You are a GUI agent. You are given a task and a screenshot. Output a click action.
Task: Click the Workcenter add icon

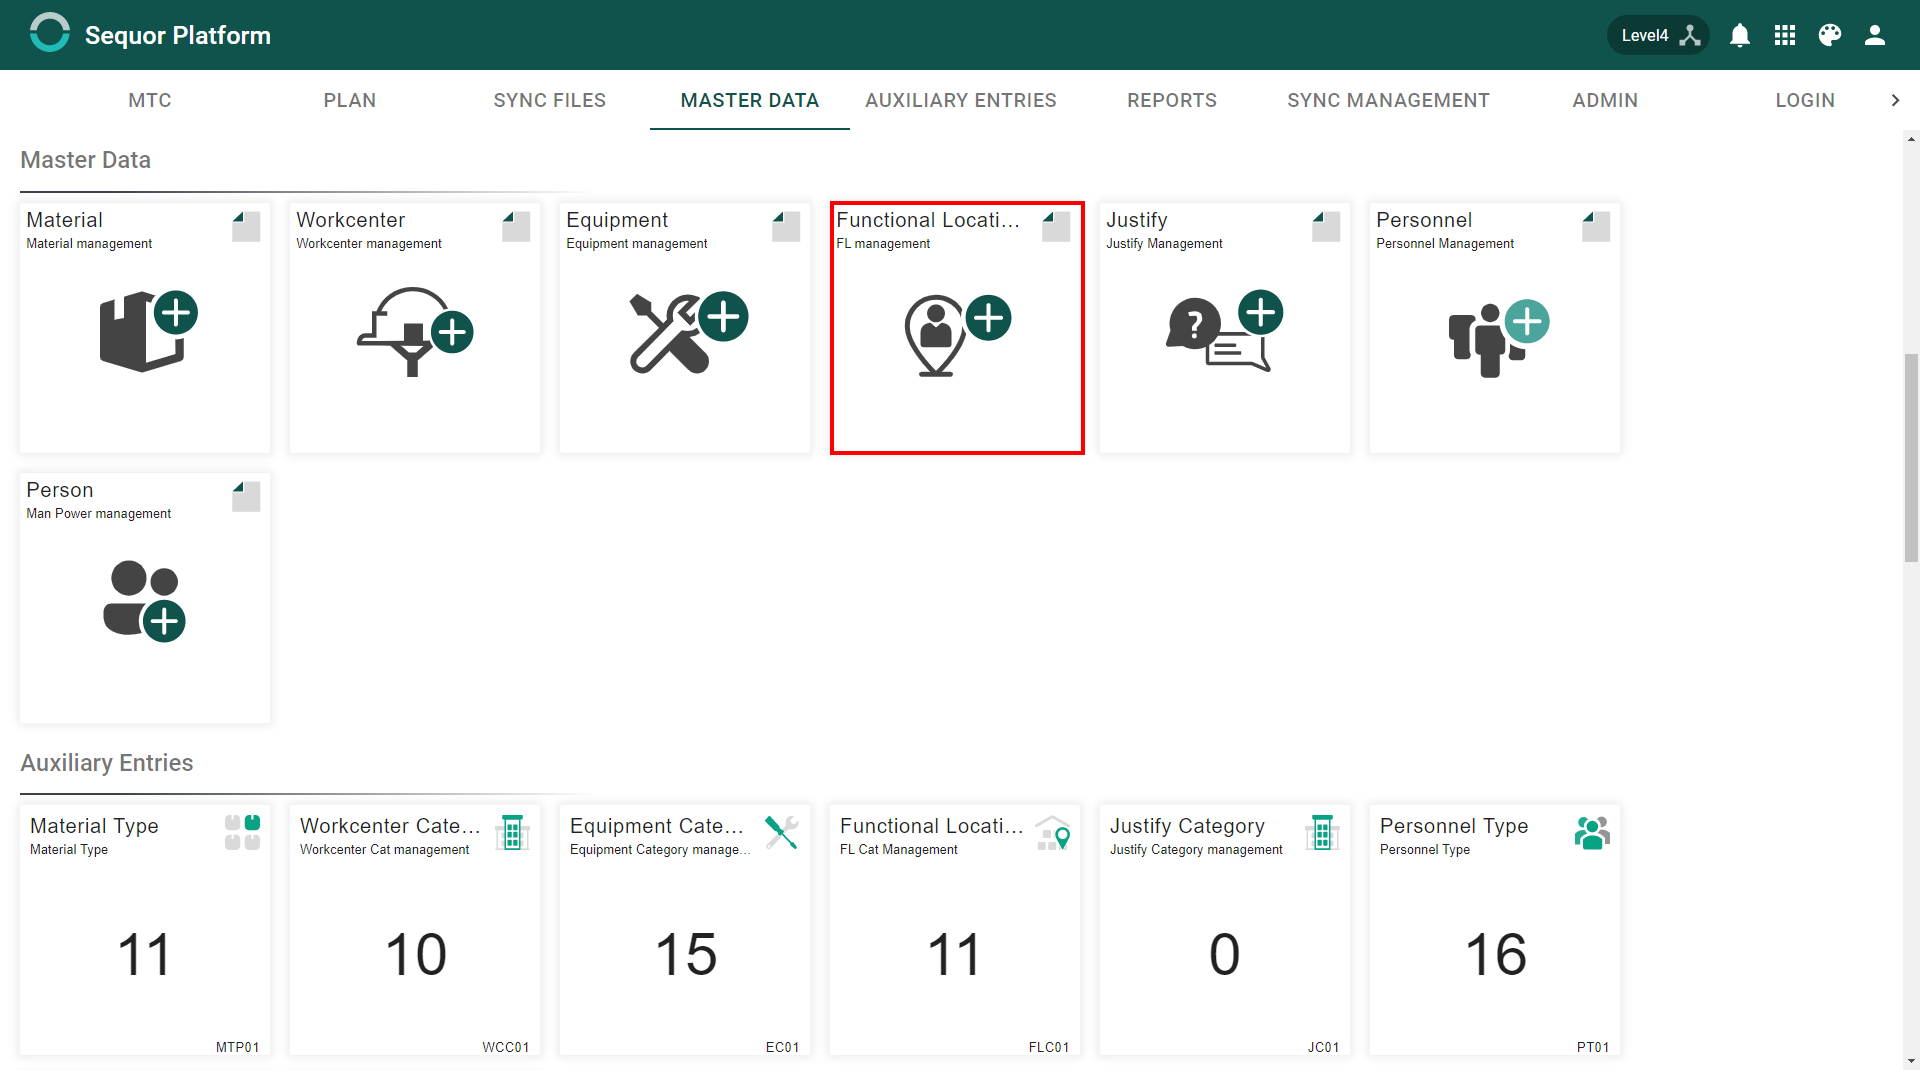point(415,331)
